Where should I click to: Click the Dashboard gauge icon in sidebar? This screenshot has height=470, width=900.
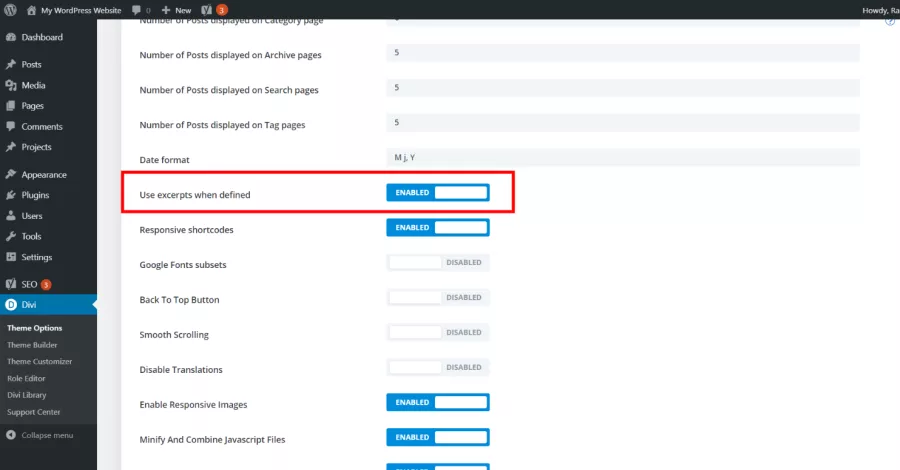click(x=11, y=37)
